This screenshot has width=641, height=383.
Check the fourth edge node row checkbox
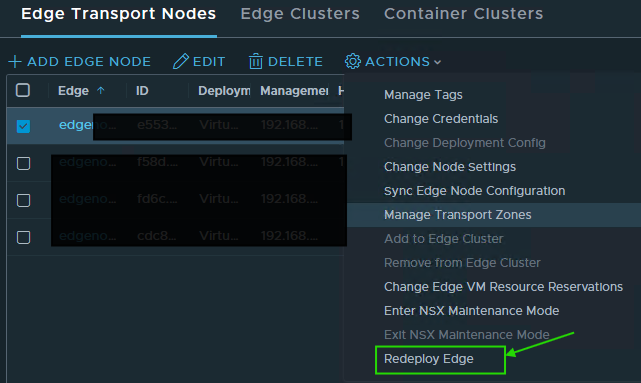tap(23, 237)
